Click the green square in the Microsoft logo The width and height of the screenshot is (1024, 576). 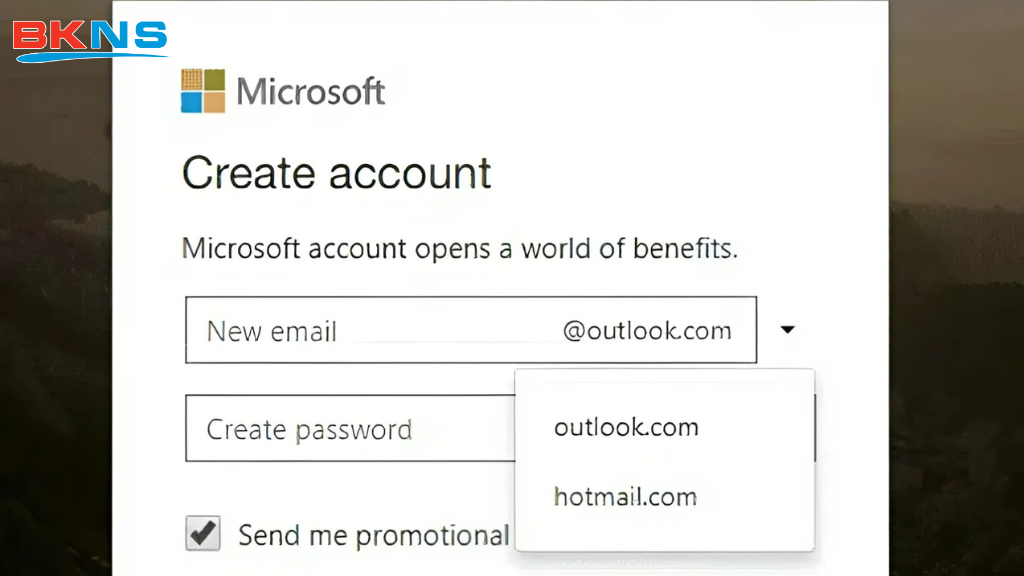click(214, 78)
